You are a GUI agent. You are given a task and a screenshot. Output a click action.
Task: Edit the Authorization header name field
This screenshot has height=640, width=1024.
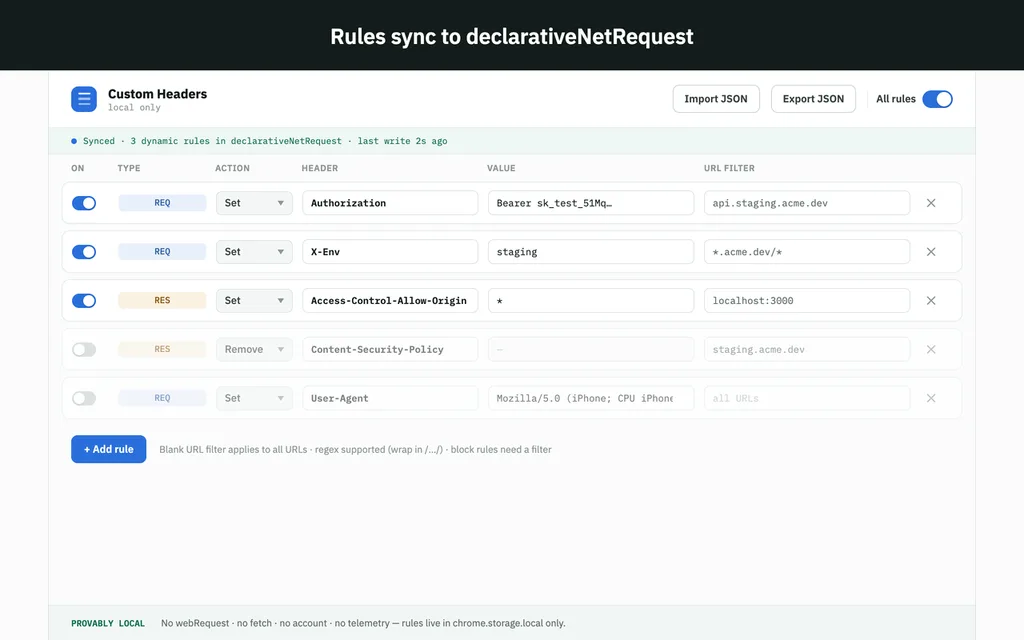(x=390, y=203)
